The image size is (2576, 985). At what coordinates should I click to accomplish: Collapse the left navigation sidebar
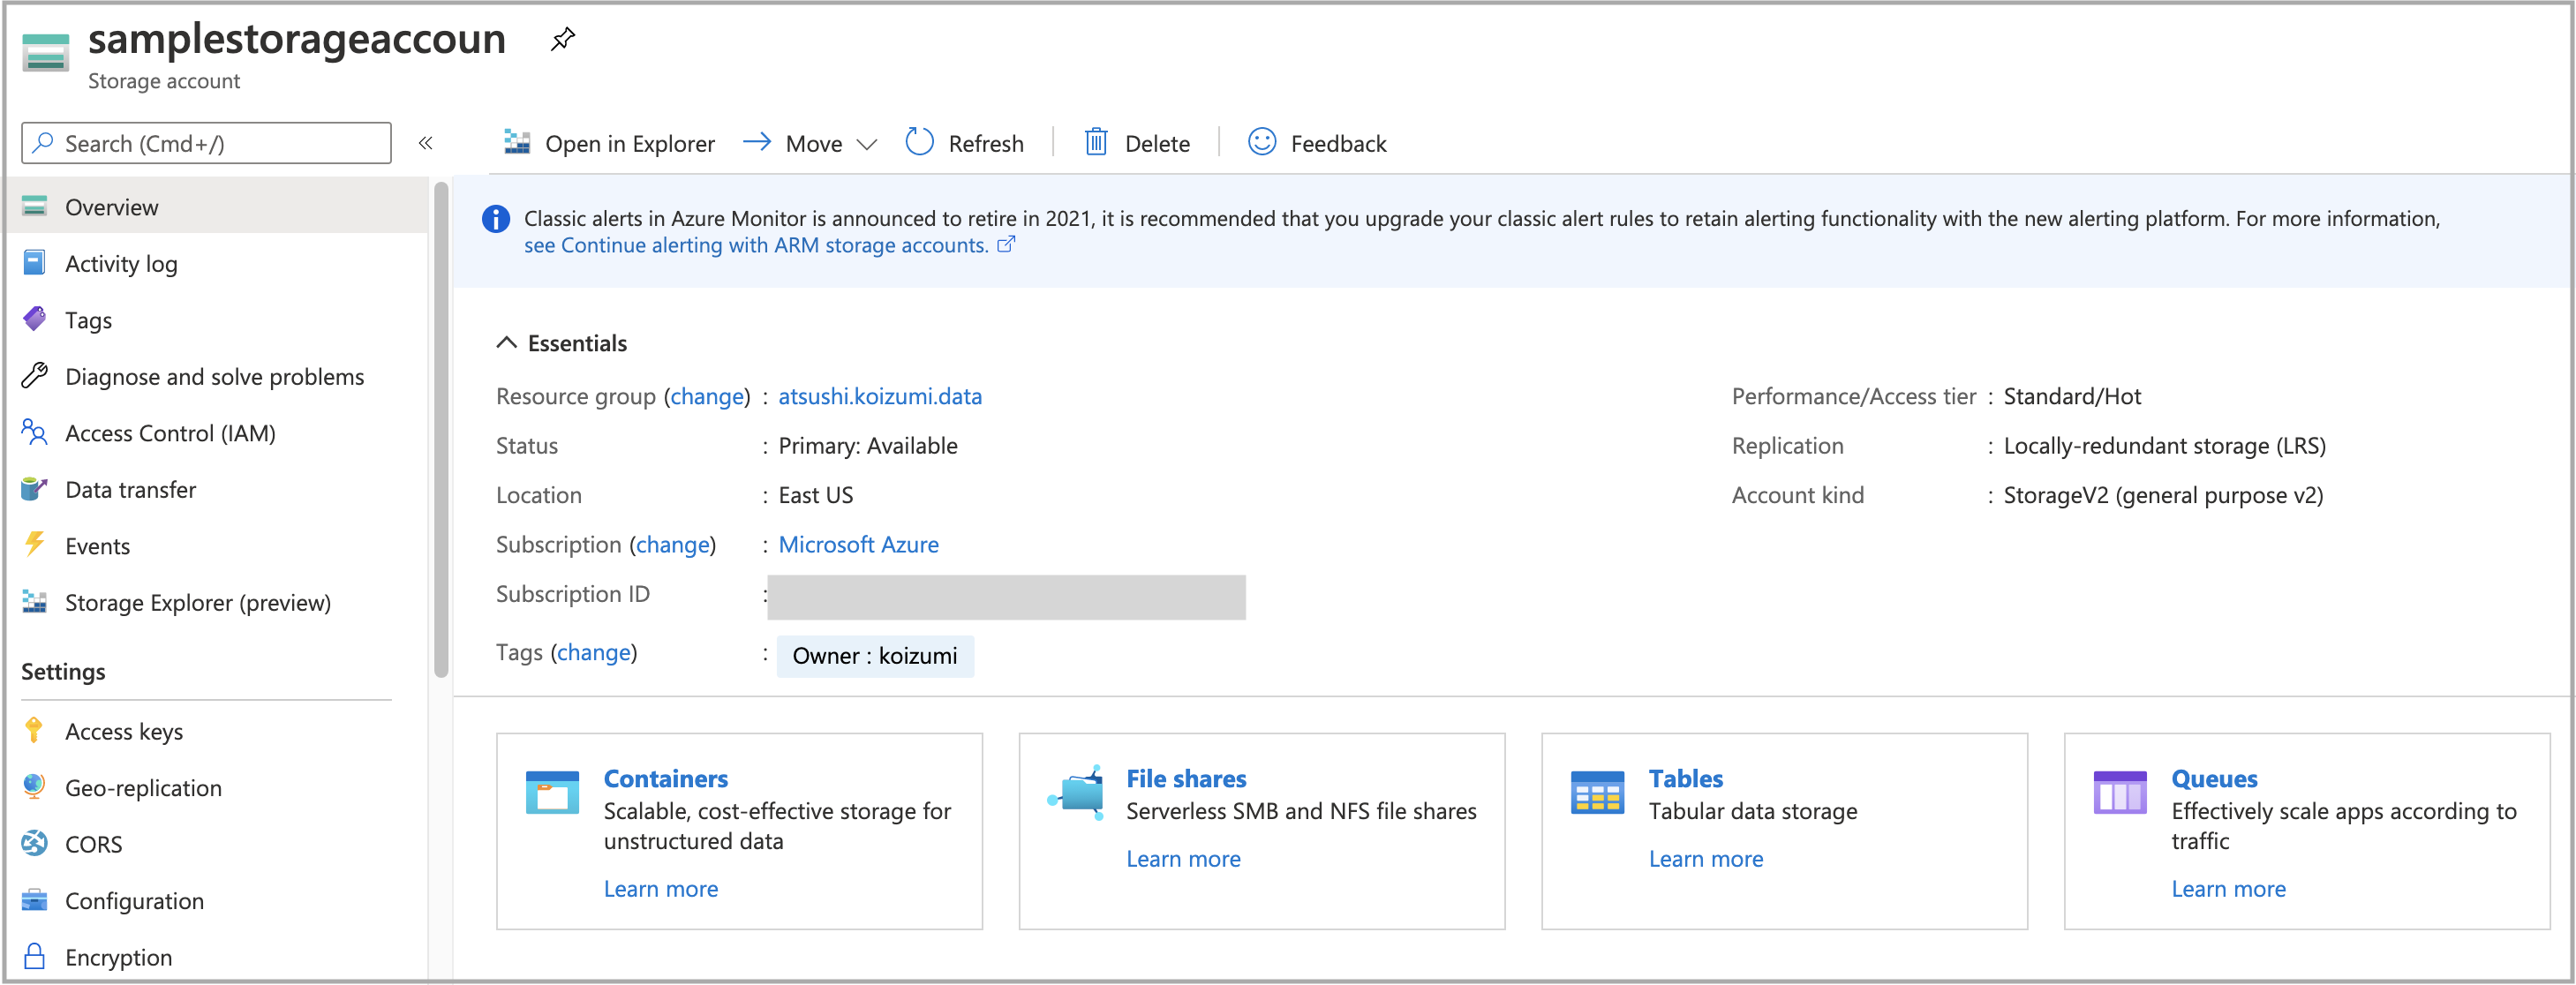[x=426, y=143]
